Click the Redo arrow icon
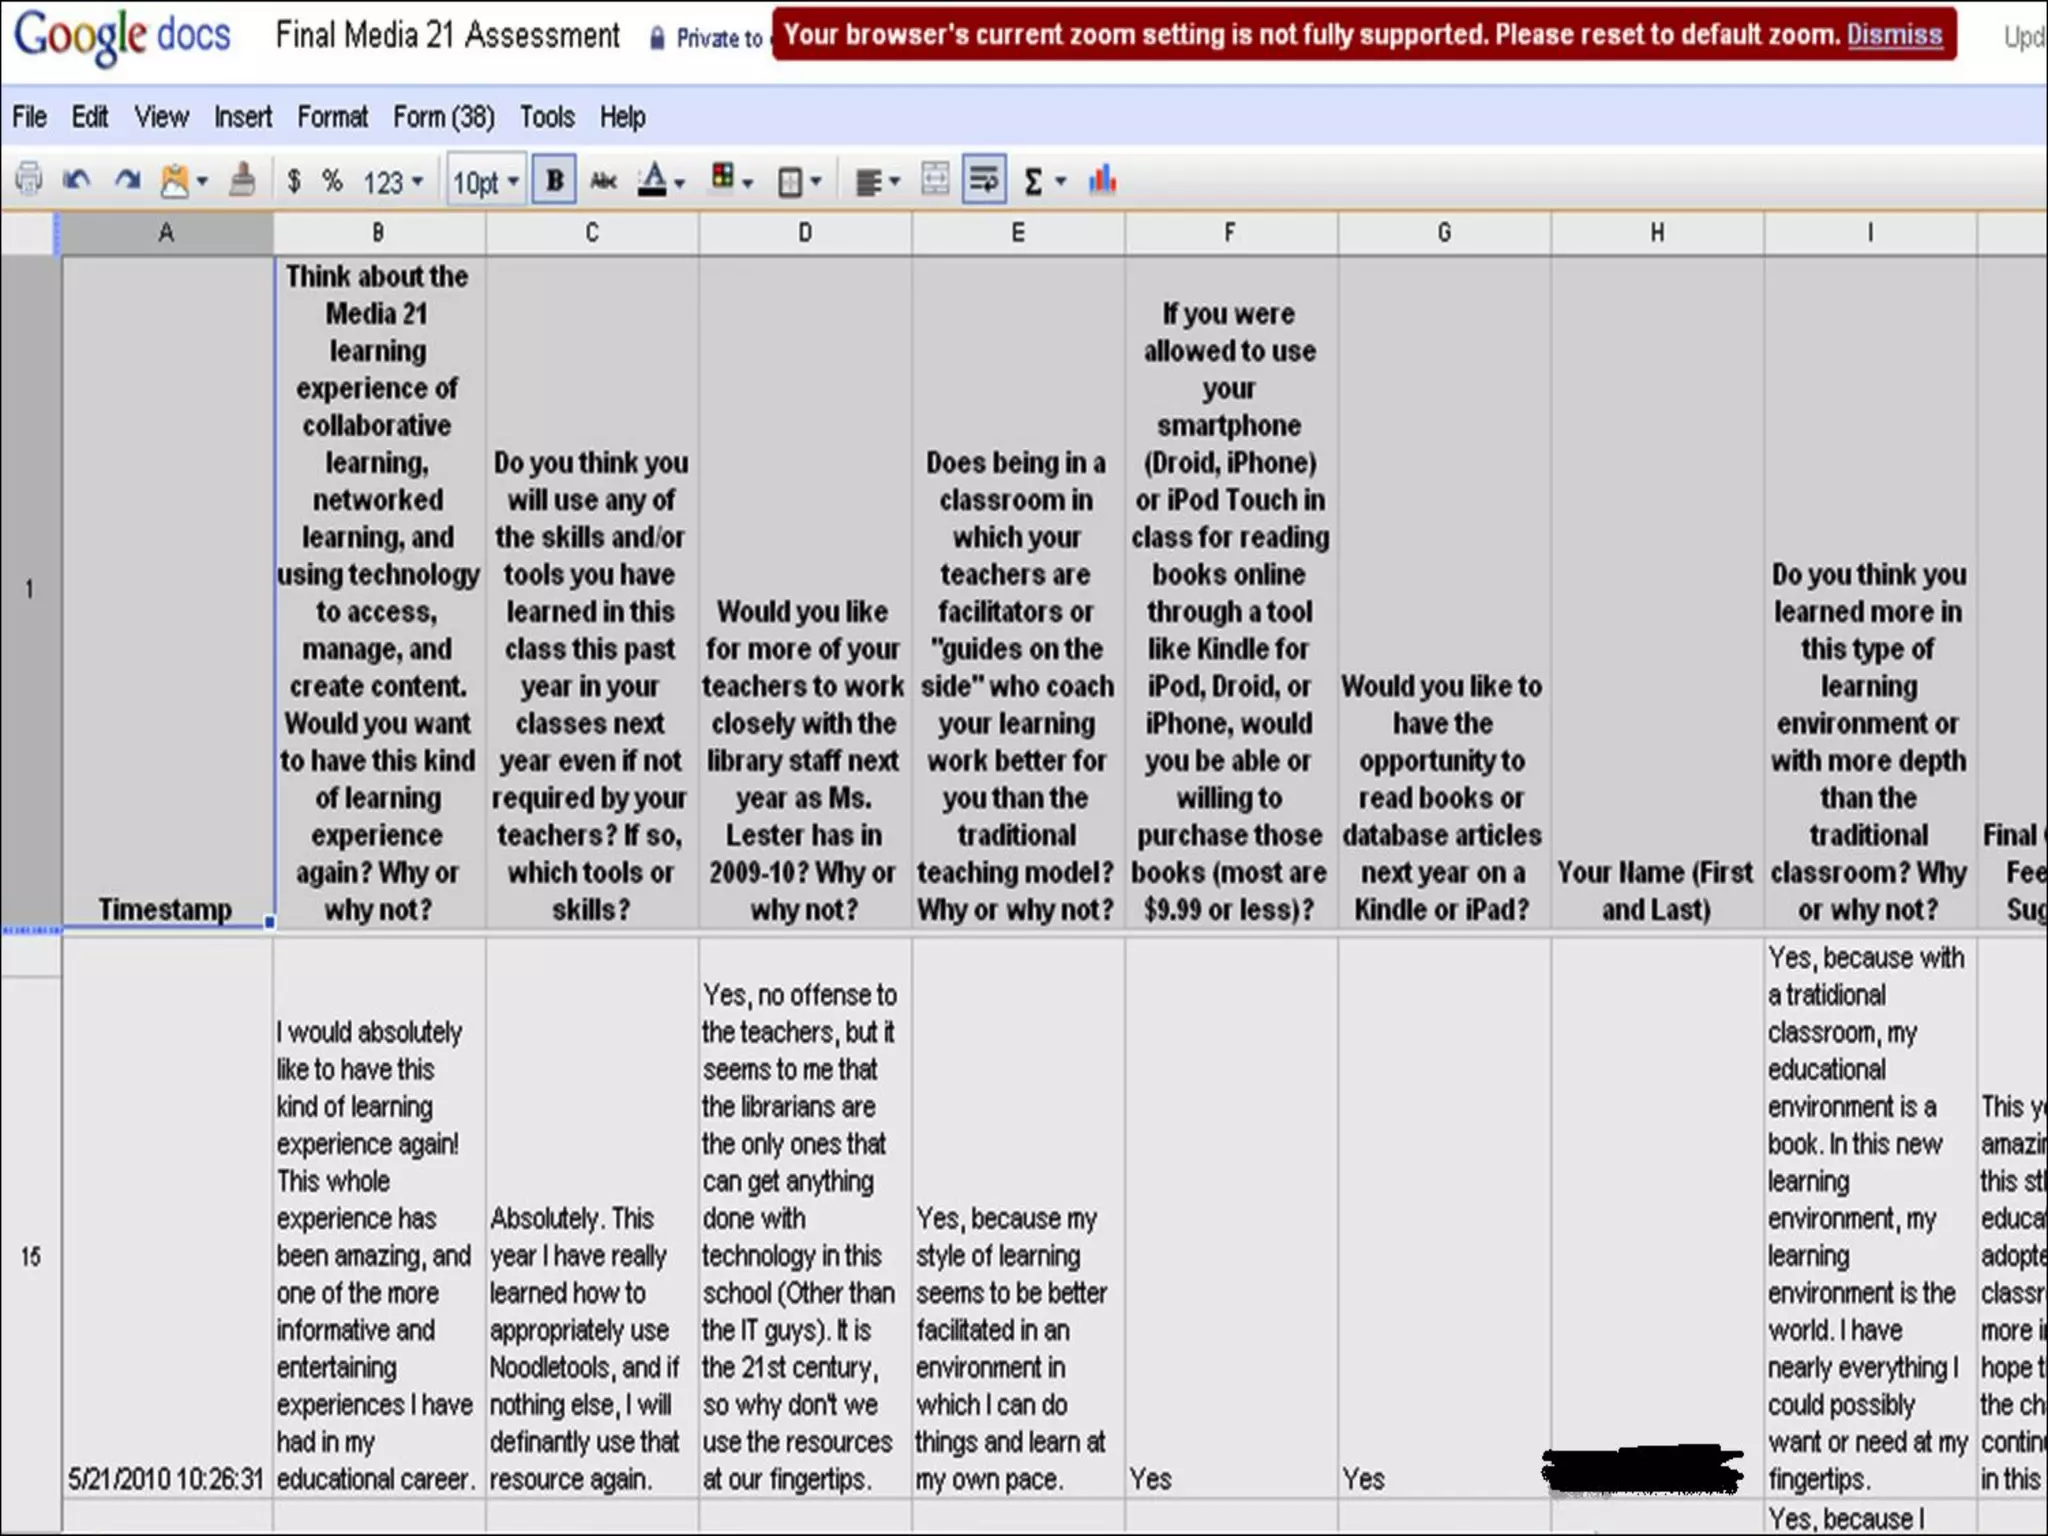 click(x=127, y=181)
